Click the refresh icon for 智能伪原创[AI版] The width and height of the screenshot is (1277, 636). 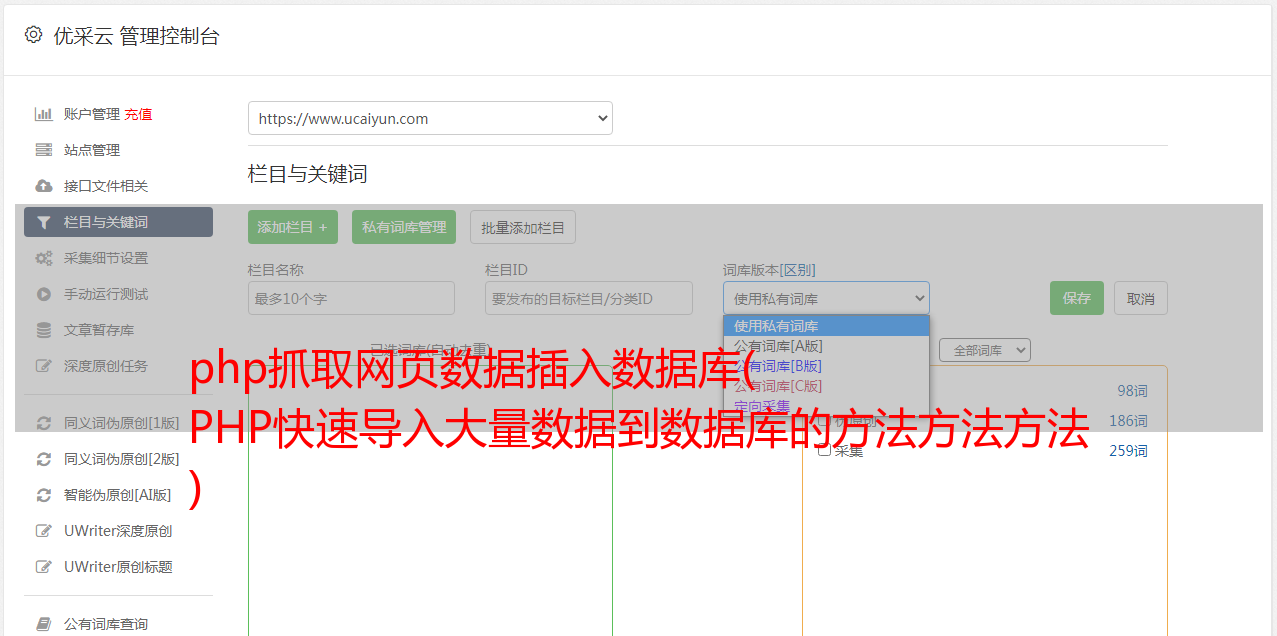tap(44, 495)
